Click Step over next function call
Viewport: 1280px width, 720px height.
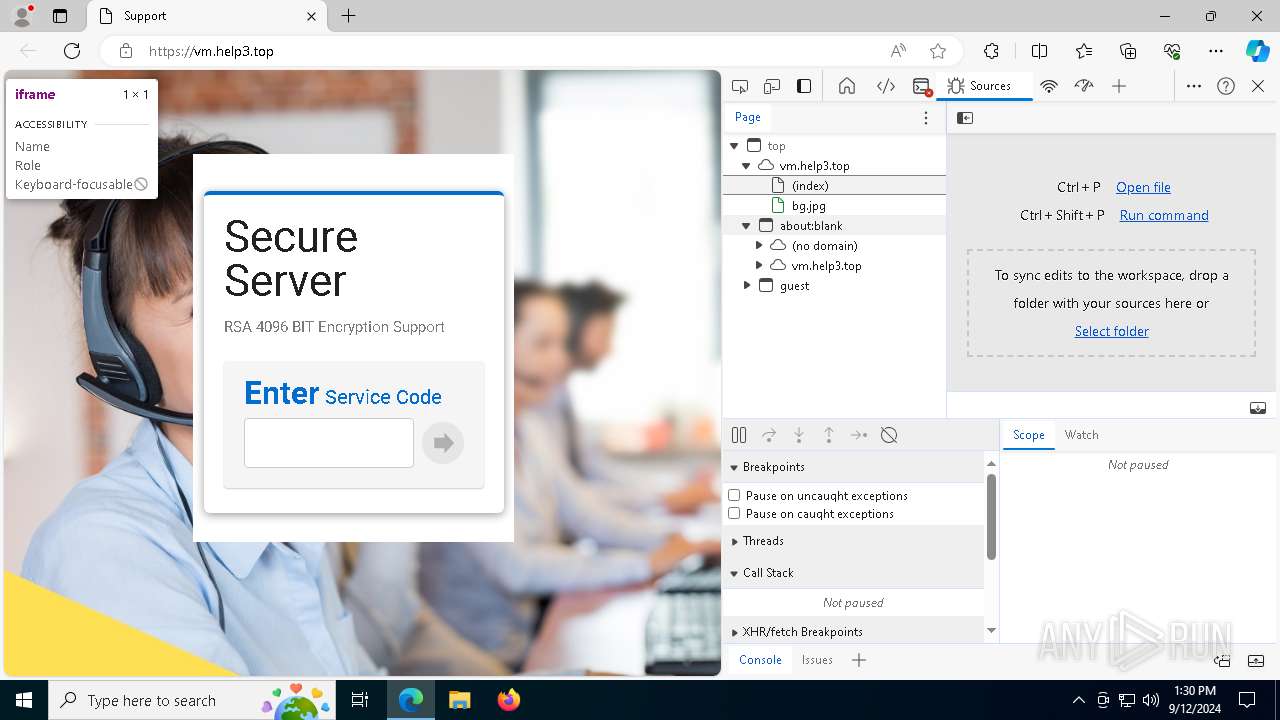(769, 435)
